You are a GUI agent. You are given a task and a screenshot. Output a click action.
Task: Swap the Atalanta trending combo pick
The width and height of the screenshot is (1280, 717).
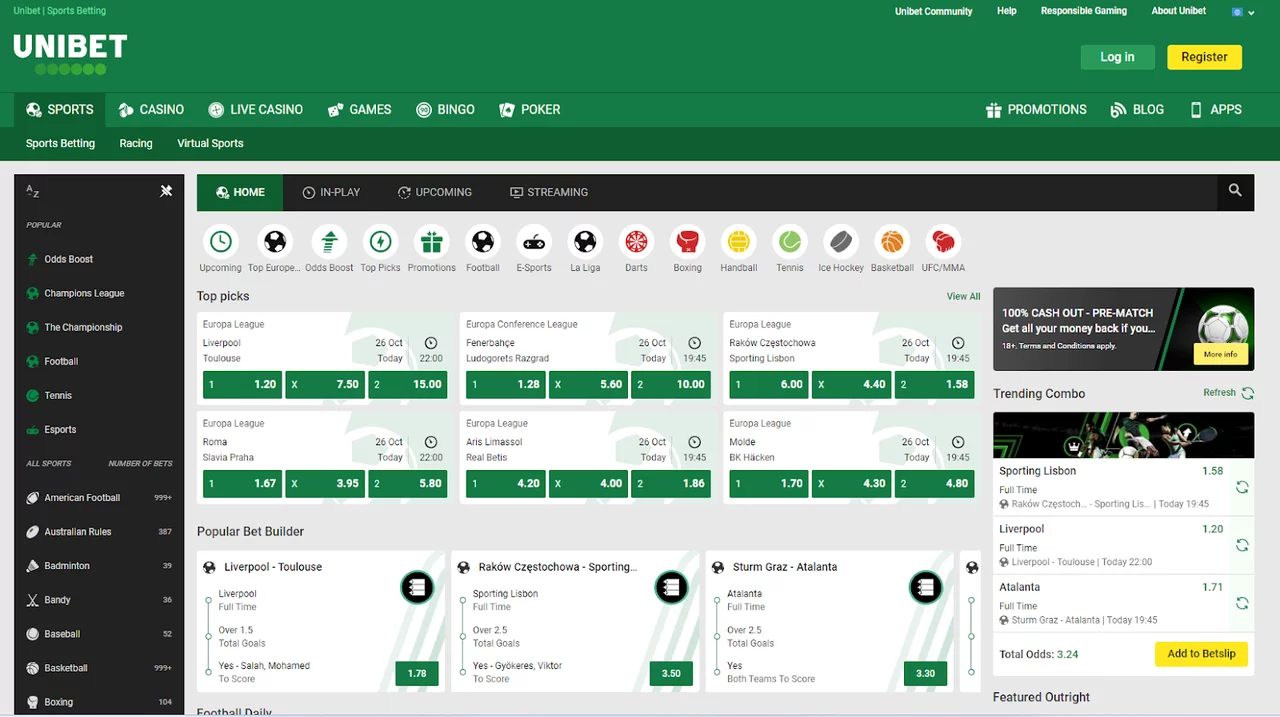[x=1242, y=603]
